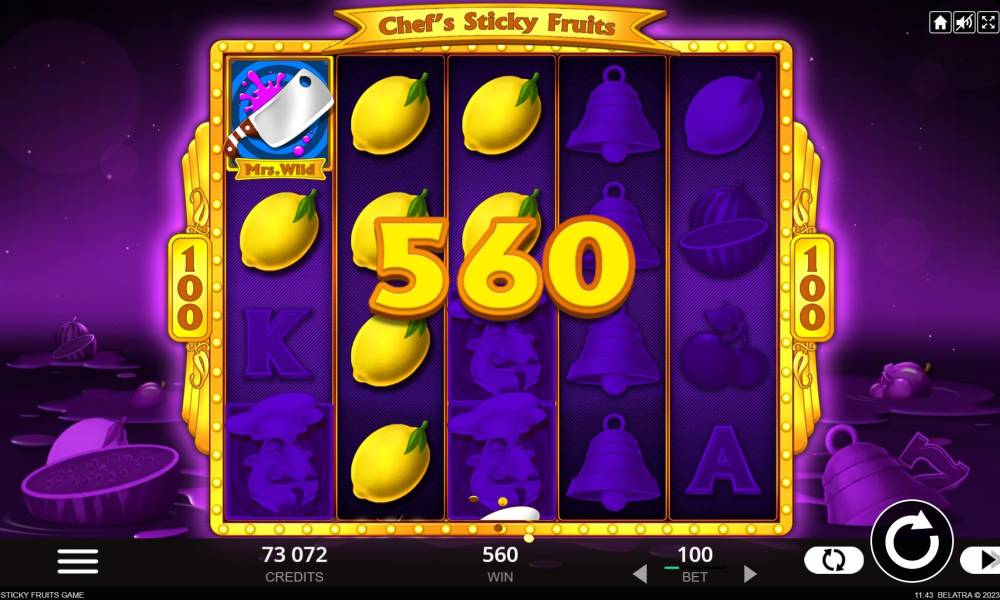Decrease bet with left arrow

click(x=640, y=573)
